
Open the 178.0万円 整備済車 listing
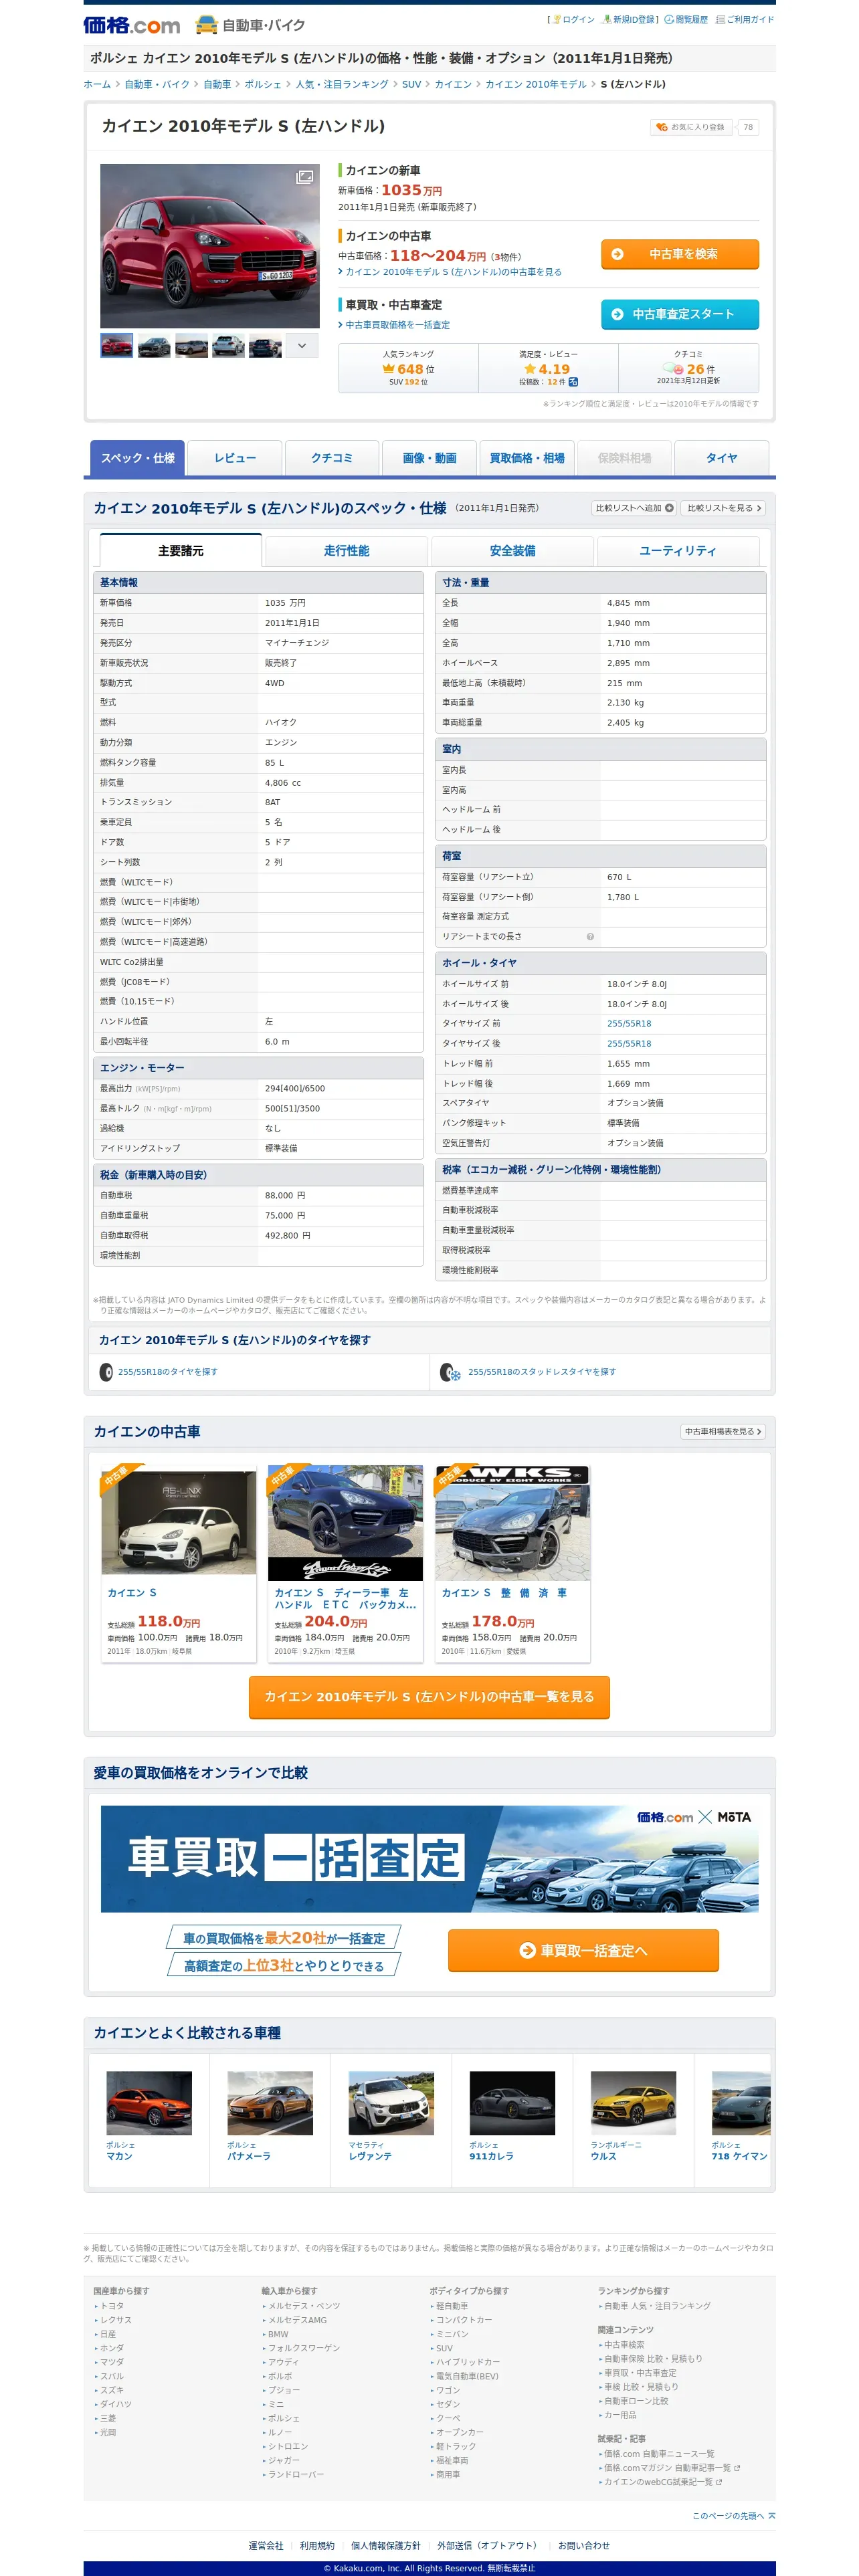coord(513,1563)
